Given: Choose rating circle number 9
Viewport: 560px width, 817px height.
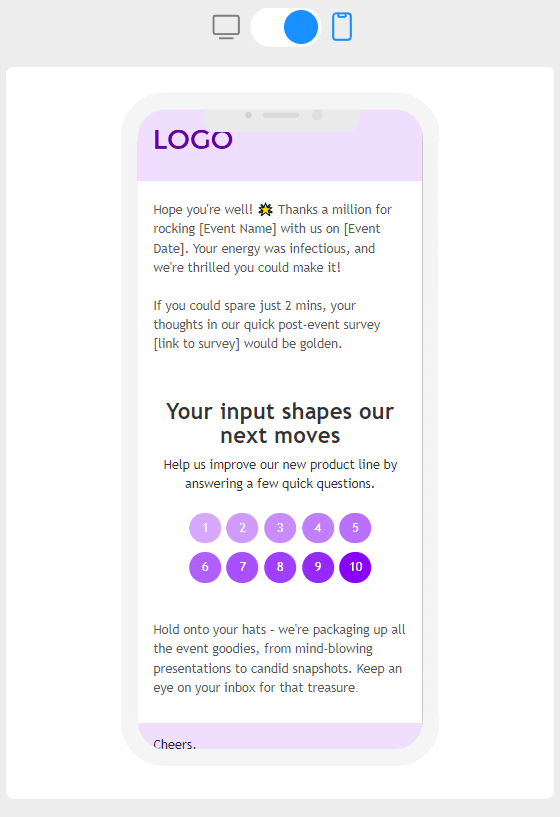Looking at the screenshot, I should pos(318,567).
